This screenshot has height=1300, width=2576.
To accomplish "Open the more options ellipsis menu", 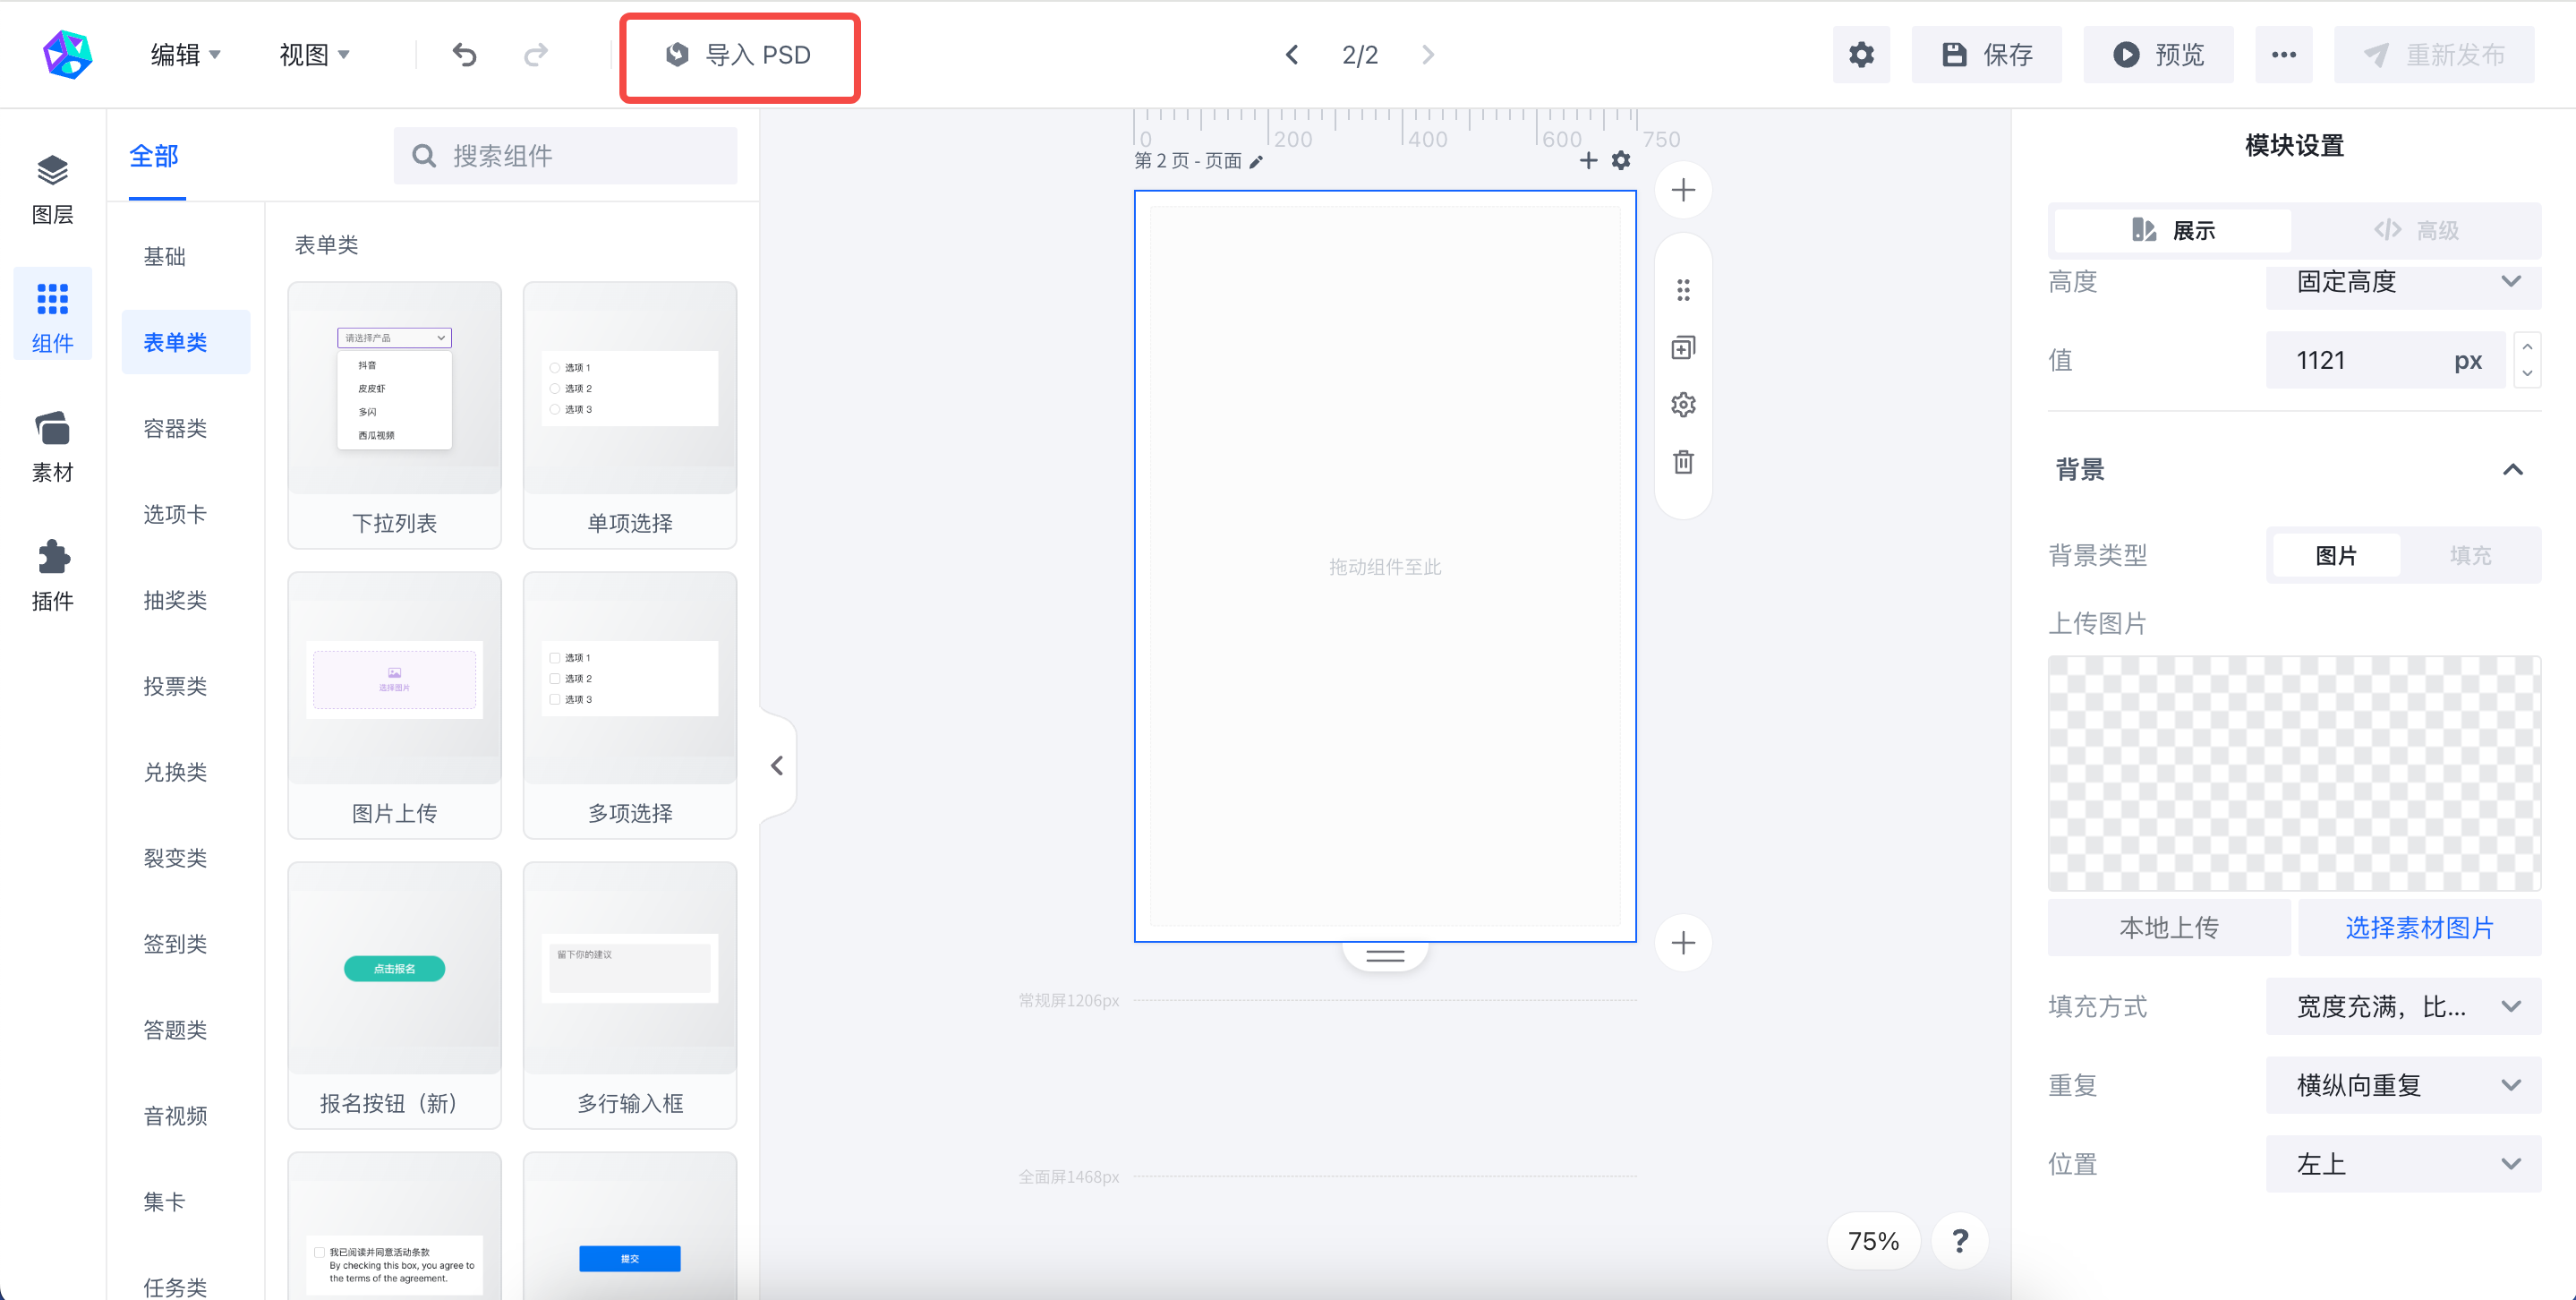I will pos(2283,54).
